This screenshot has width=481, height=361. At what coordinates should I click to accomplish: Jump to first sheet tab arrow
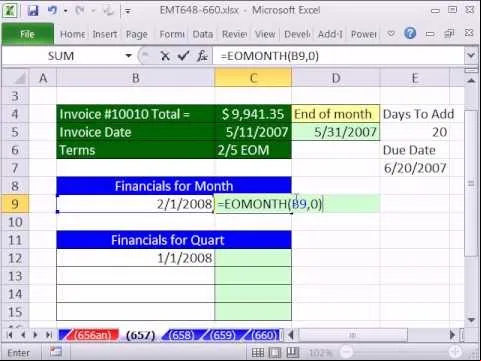(10, 334)
